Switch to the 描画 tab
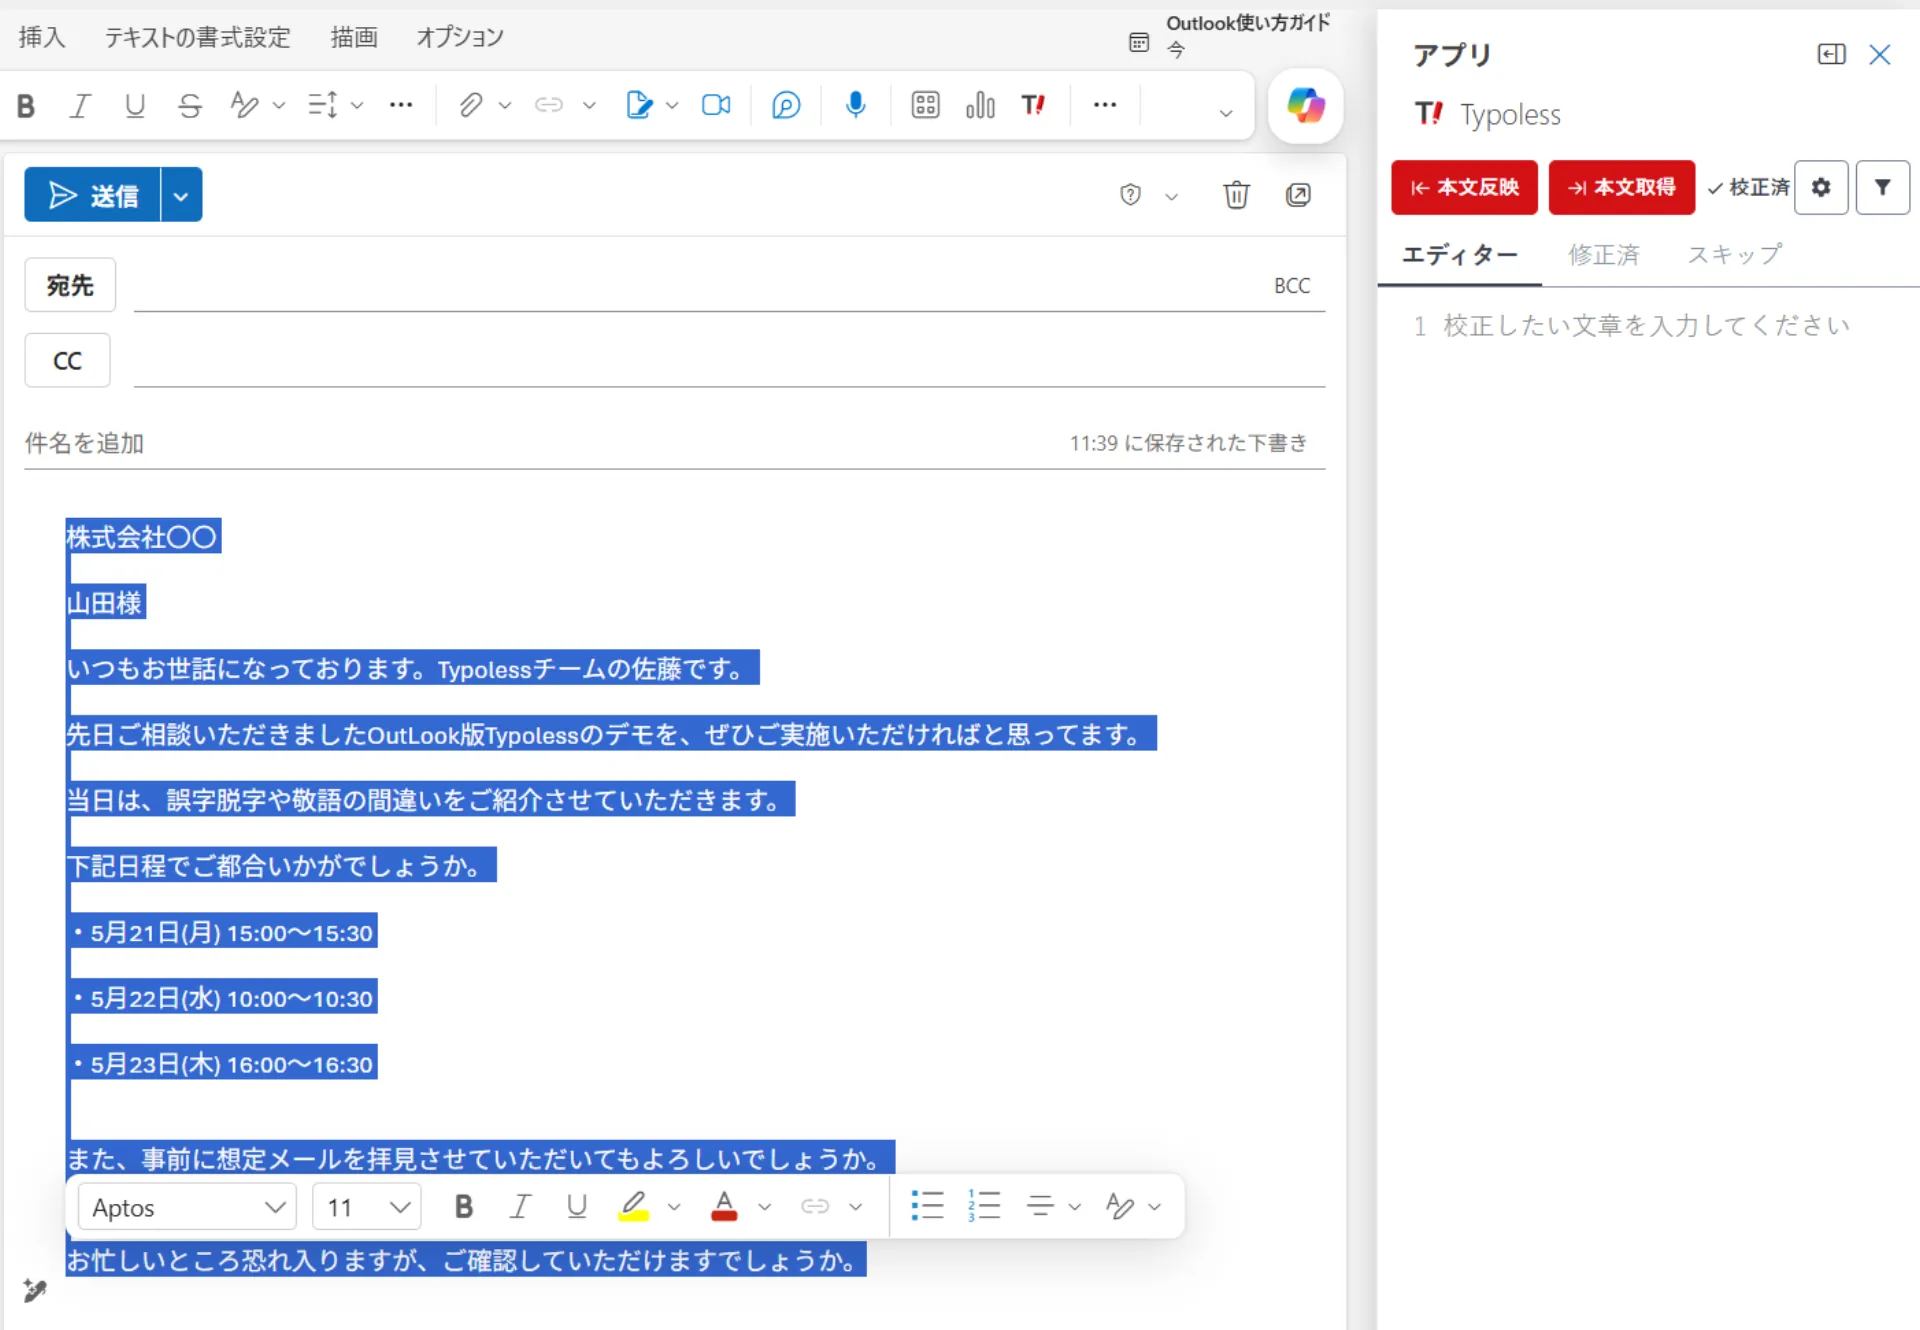 coord(354,37)
